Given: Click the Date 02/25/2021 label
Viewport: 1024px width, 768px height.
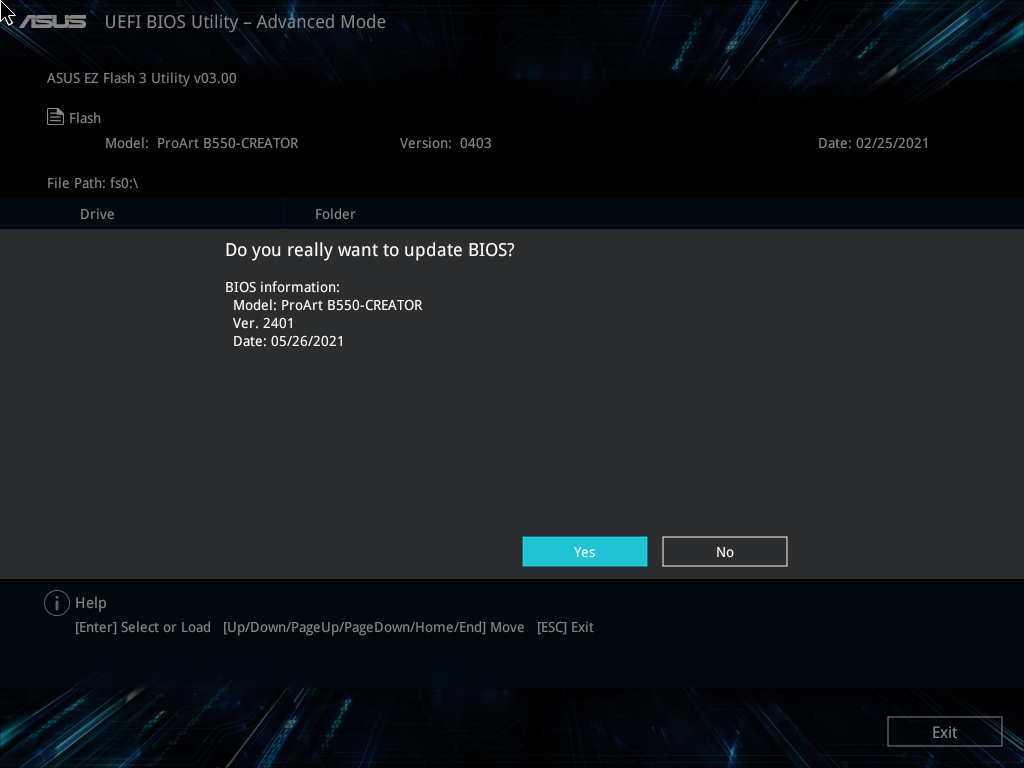Looking at the screenshot, I should 873,143.
